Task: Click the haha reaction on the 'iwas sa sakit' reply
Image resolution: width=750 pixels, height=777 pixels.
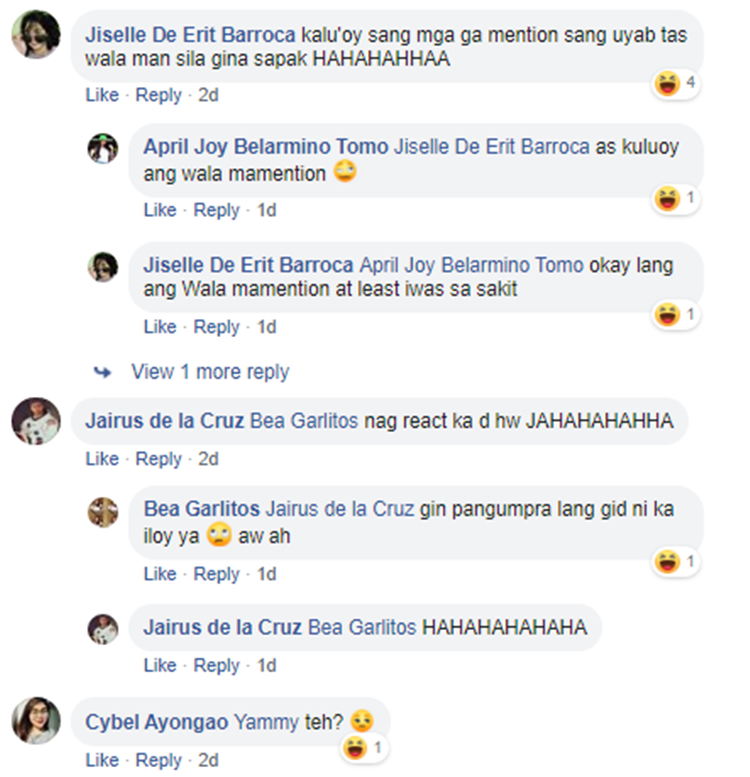Action: 675,315
